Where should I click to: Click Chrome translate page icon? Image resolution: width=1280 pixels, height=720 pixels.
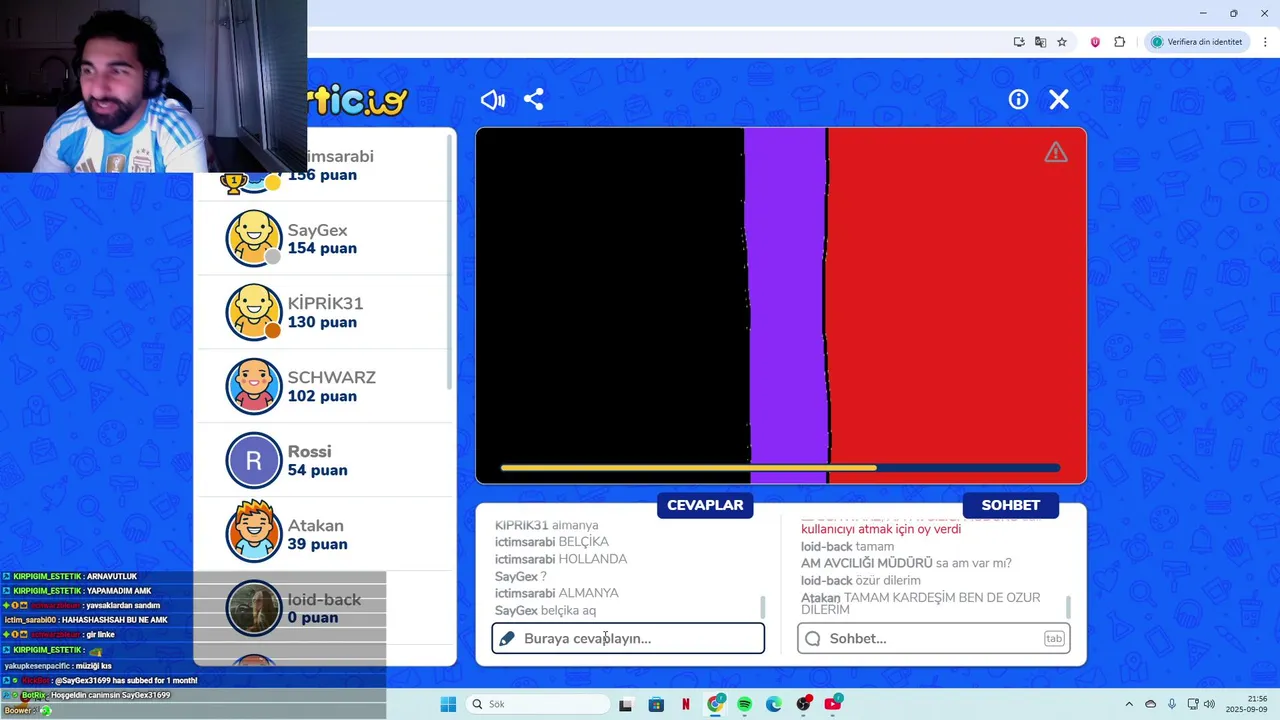[1040, 42]
